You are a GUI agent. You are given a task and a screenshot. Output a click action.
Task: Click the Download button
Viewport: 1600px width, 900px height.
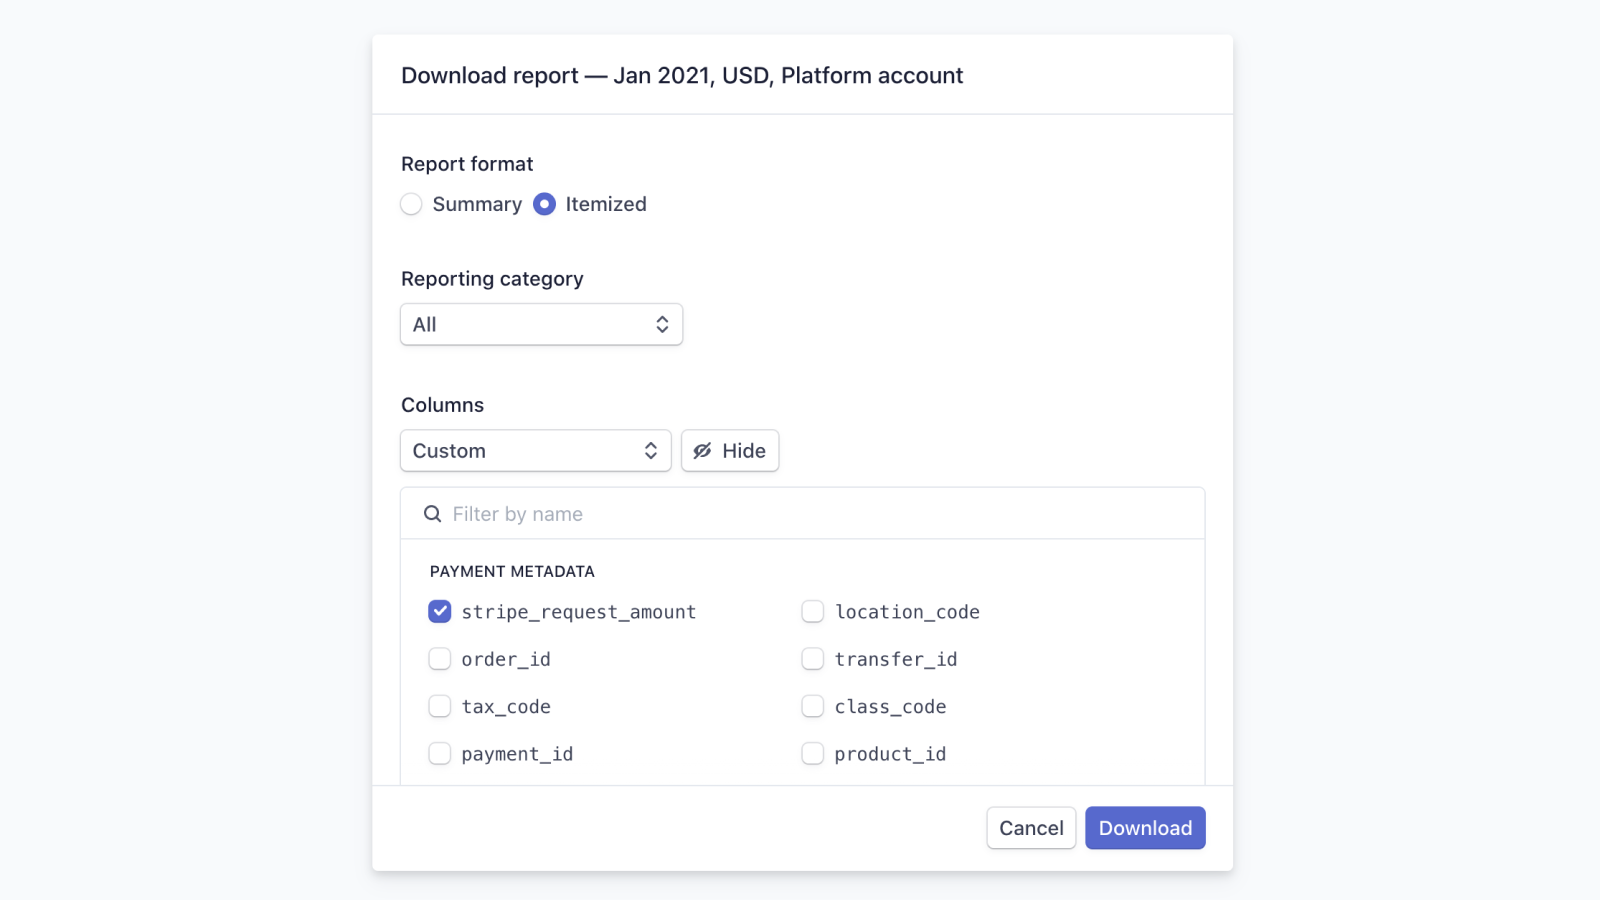(x=1145, y=828)
